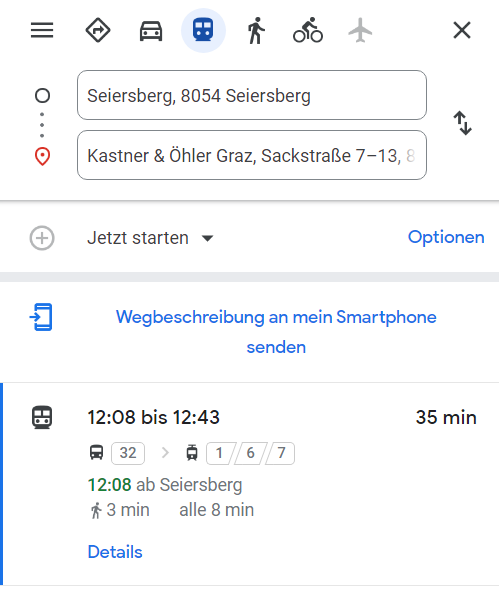Screen dimensions: 499x591
Task: Select public transit train mode
Action: [x=204, y=30]
